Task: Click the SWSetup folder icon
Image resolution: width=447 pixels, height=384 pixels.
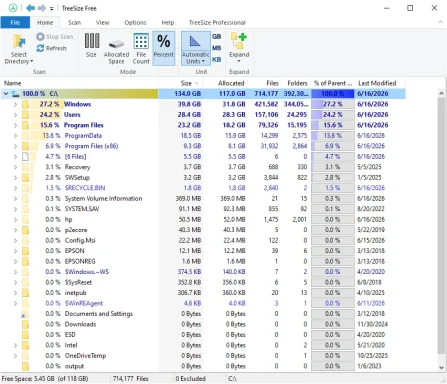Action: tap(25, 178)
